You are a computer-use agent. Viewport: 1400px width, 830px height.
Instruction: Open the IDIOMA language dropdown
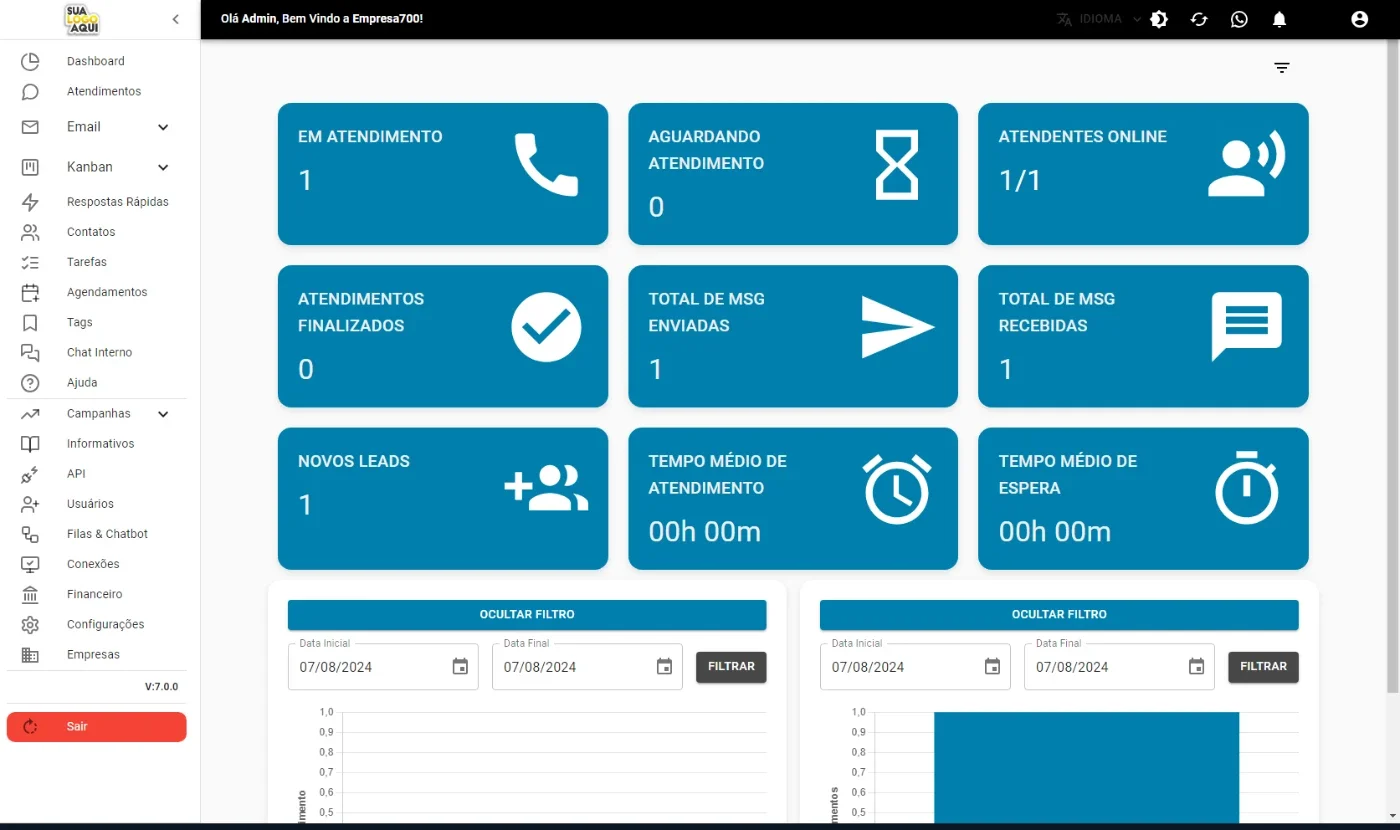pyautogui.click(x=1099, y=19)
